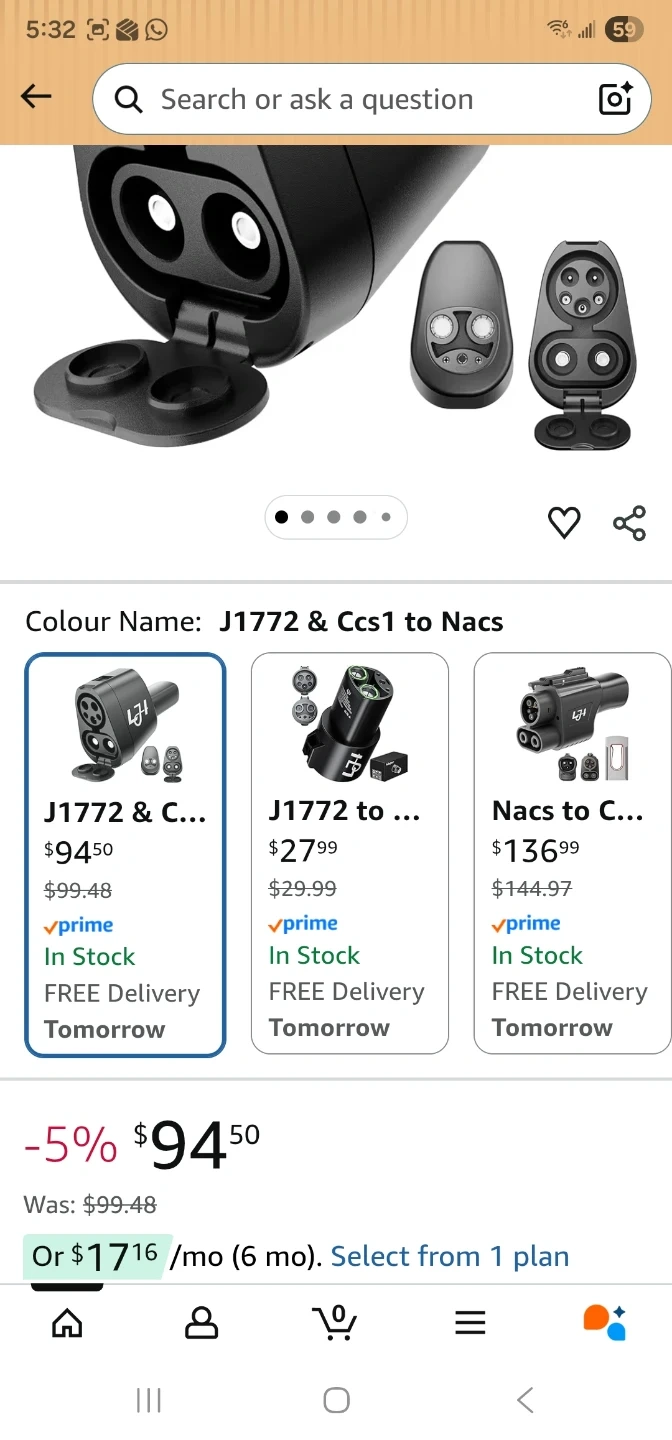Open hamburger menu in bottom bar

point(470,1322)
